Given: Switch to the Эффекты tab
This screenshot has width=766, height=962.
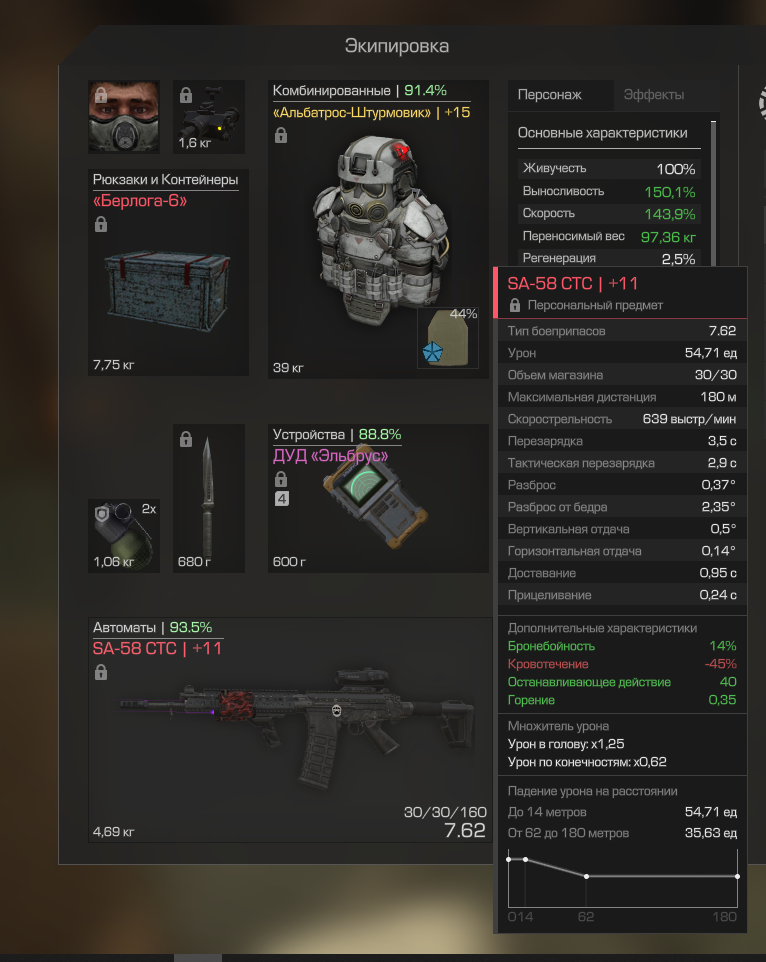Looking at the screenshot, I should [654, 94].
